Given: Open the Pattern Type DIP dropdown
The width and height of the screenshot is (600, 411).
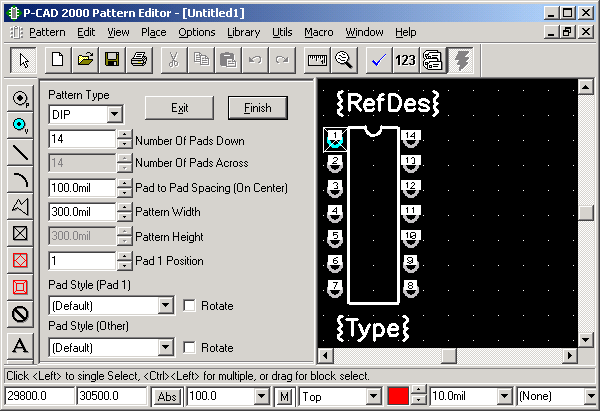Looking at the screenshot, I should coord(114,114).
